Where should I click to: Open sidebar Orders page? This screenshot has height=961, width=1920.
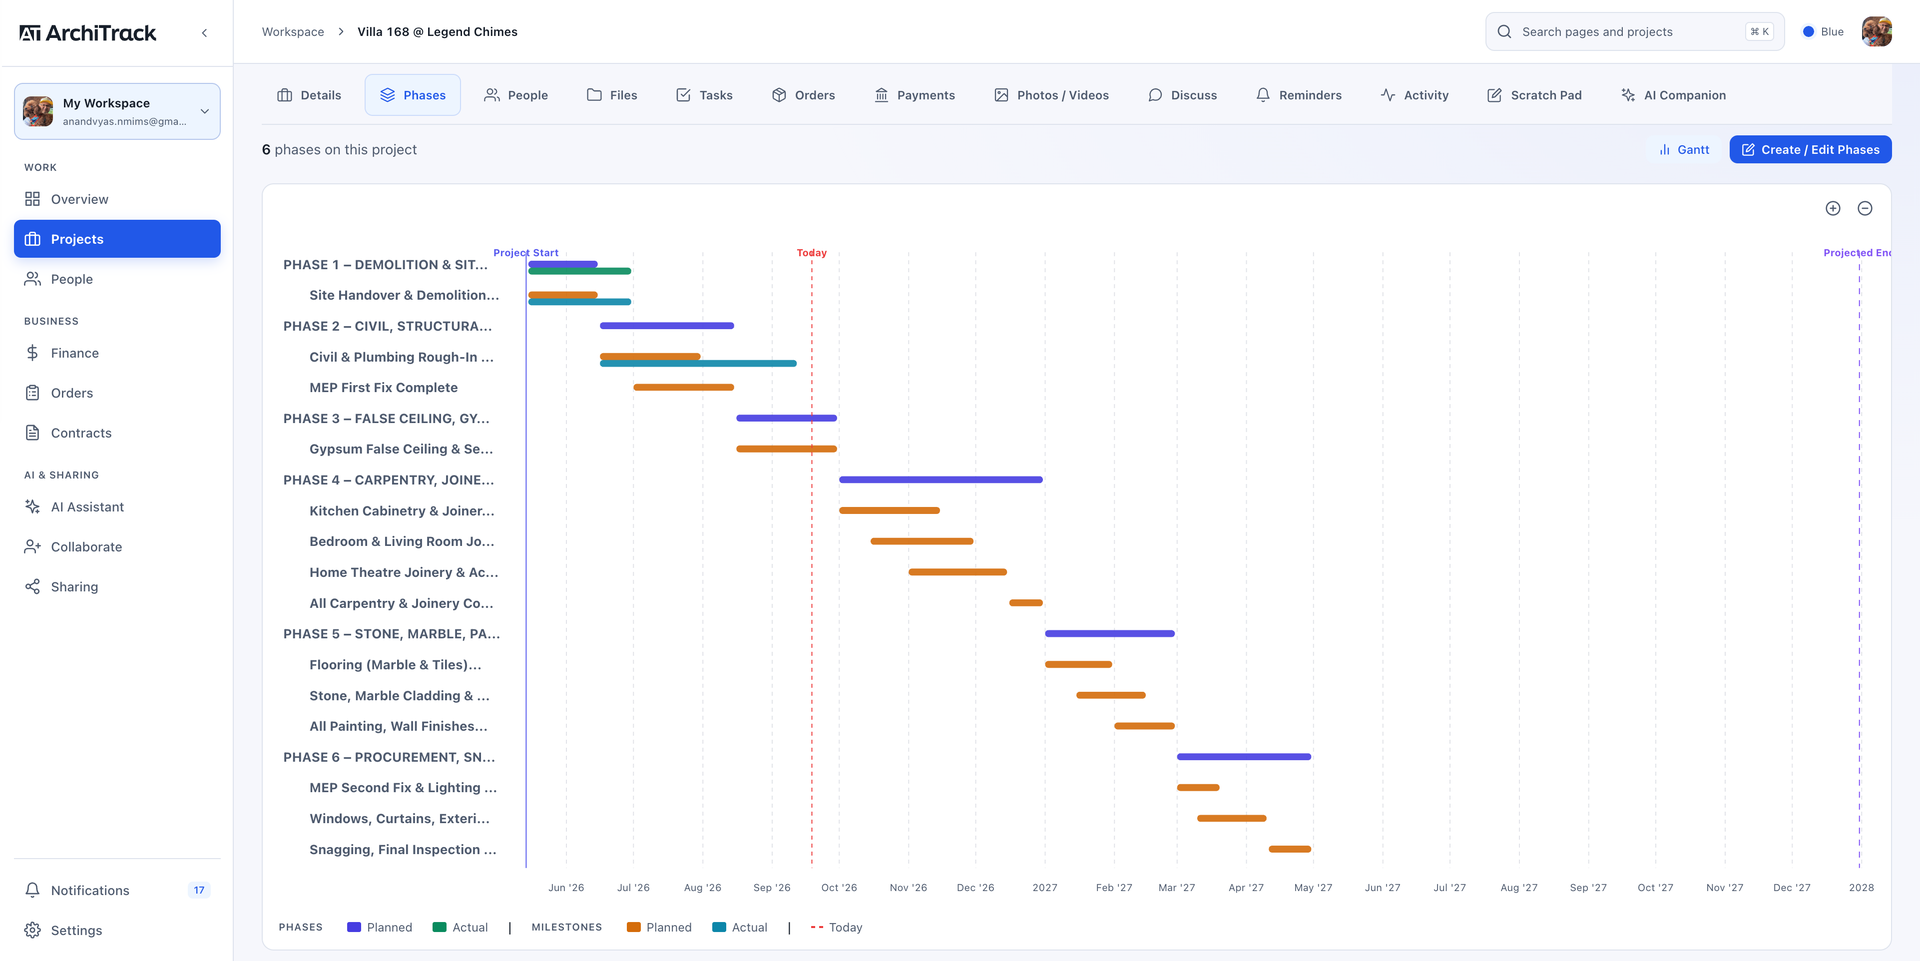click(117, 393)
